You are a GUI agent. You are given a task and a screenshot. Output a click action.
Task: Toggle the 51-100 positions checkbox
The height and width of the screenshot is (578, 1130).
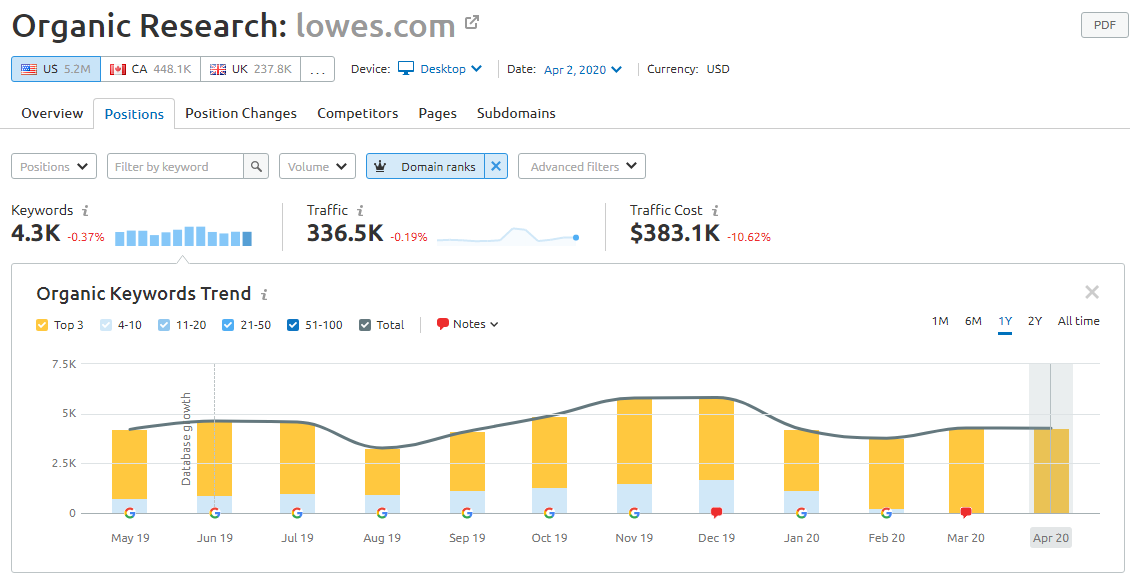point(293,325)
